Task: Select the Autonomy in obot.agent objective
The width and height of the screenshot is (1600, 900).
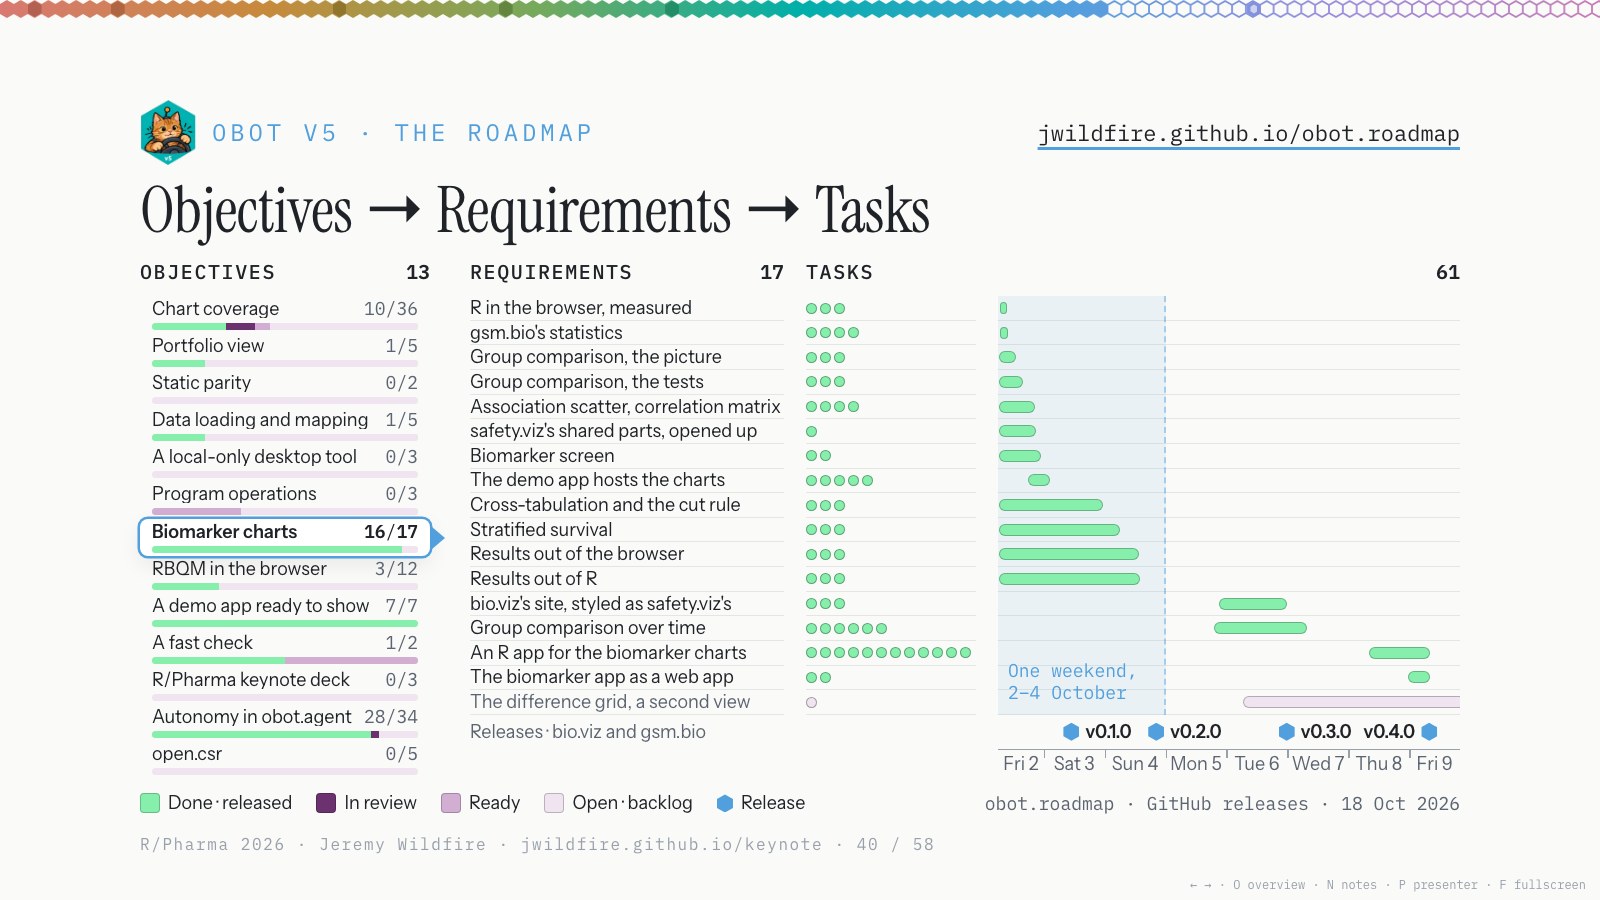Action: [284, 721]
